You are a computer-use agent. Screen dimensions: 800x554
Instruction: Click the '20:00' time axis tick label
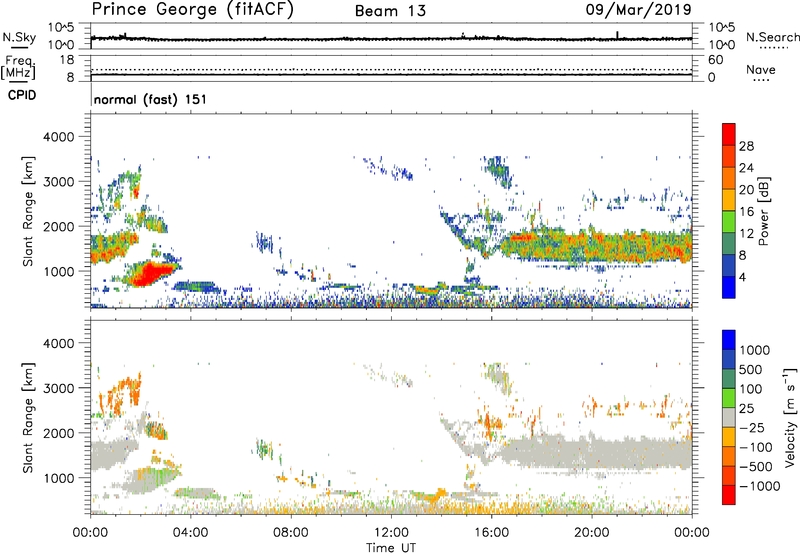pos(591,532)
